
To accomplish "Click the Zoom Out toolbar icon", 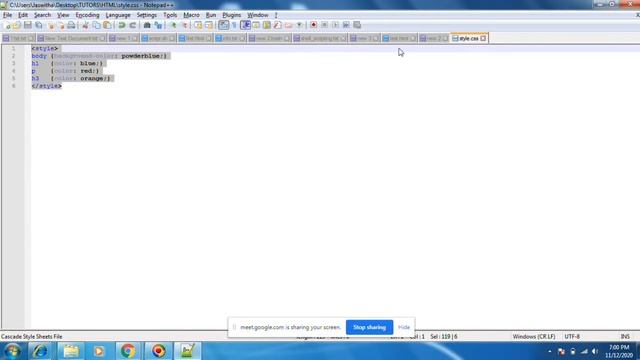I will click(x=184, y=25).
